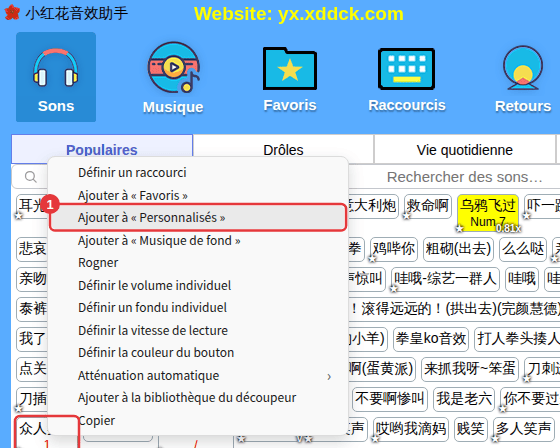Play the yellow 乌鸦飞过 Num 7 sound
560x448 pixels.
click(488, 213)
